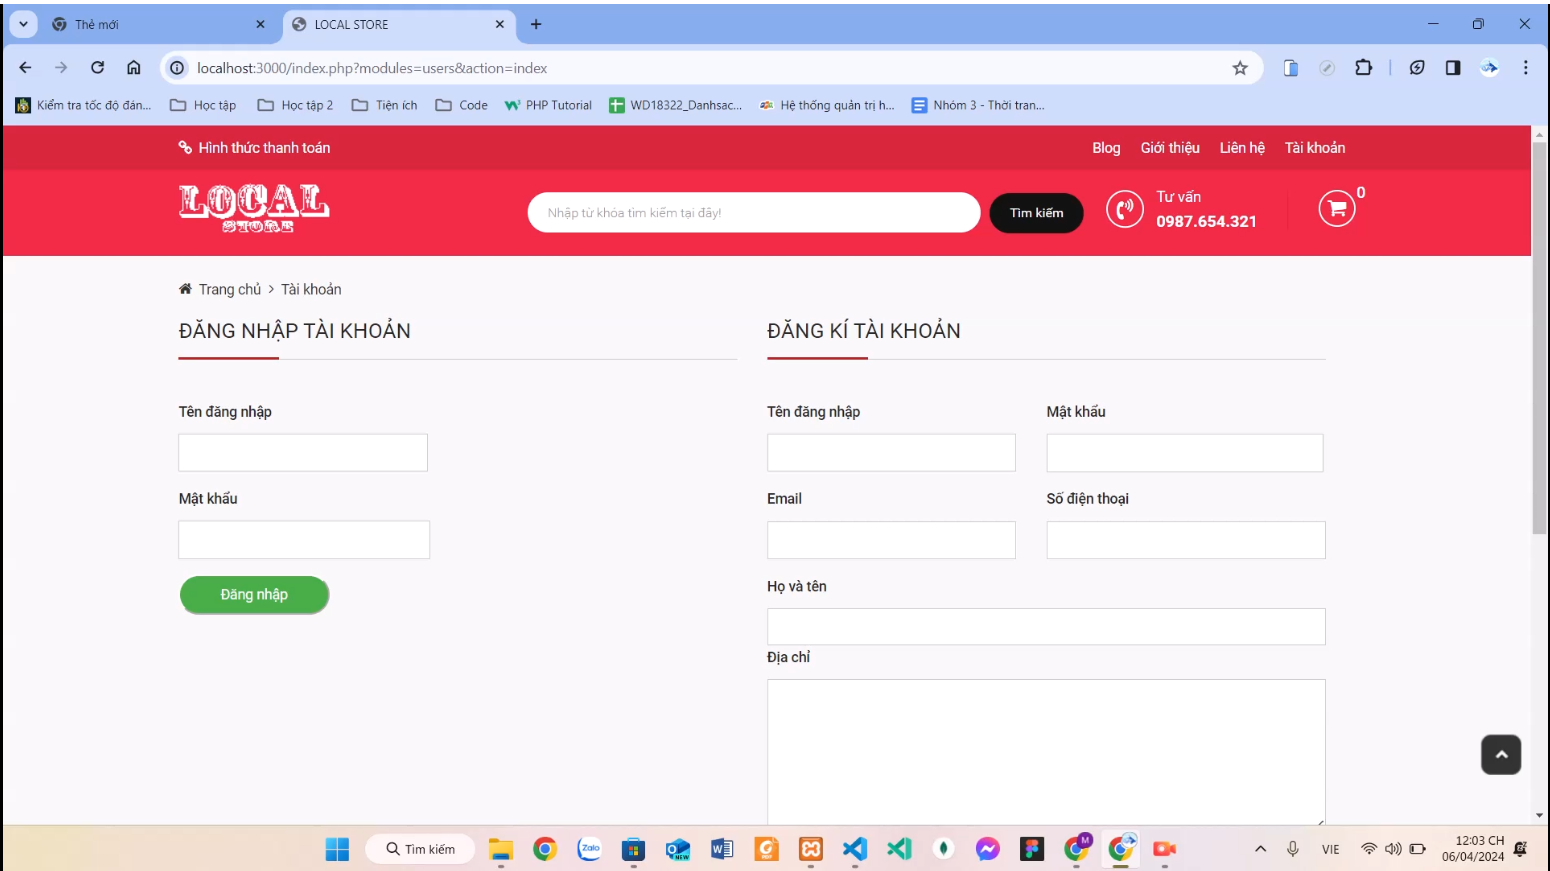1550x871 pixels.
Task: Switch to the "Thẻ mới" tab
Action: (x=160, y=24)
